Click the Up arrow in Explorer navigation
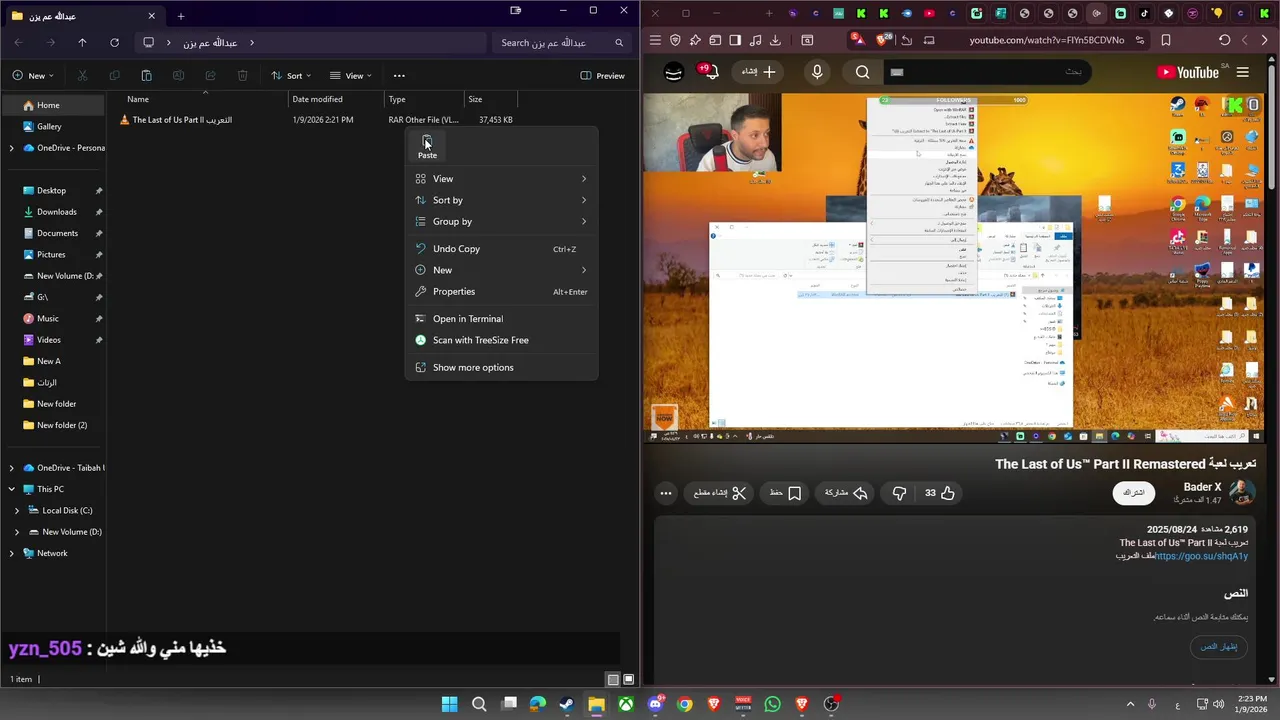 (x=82, y=43)
